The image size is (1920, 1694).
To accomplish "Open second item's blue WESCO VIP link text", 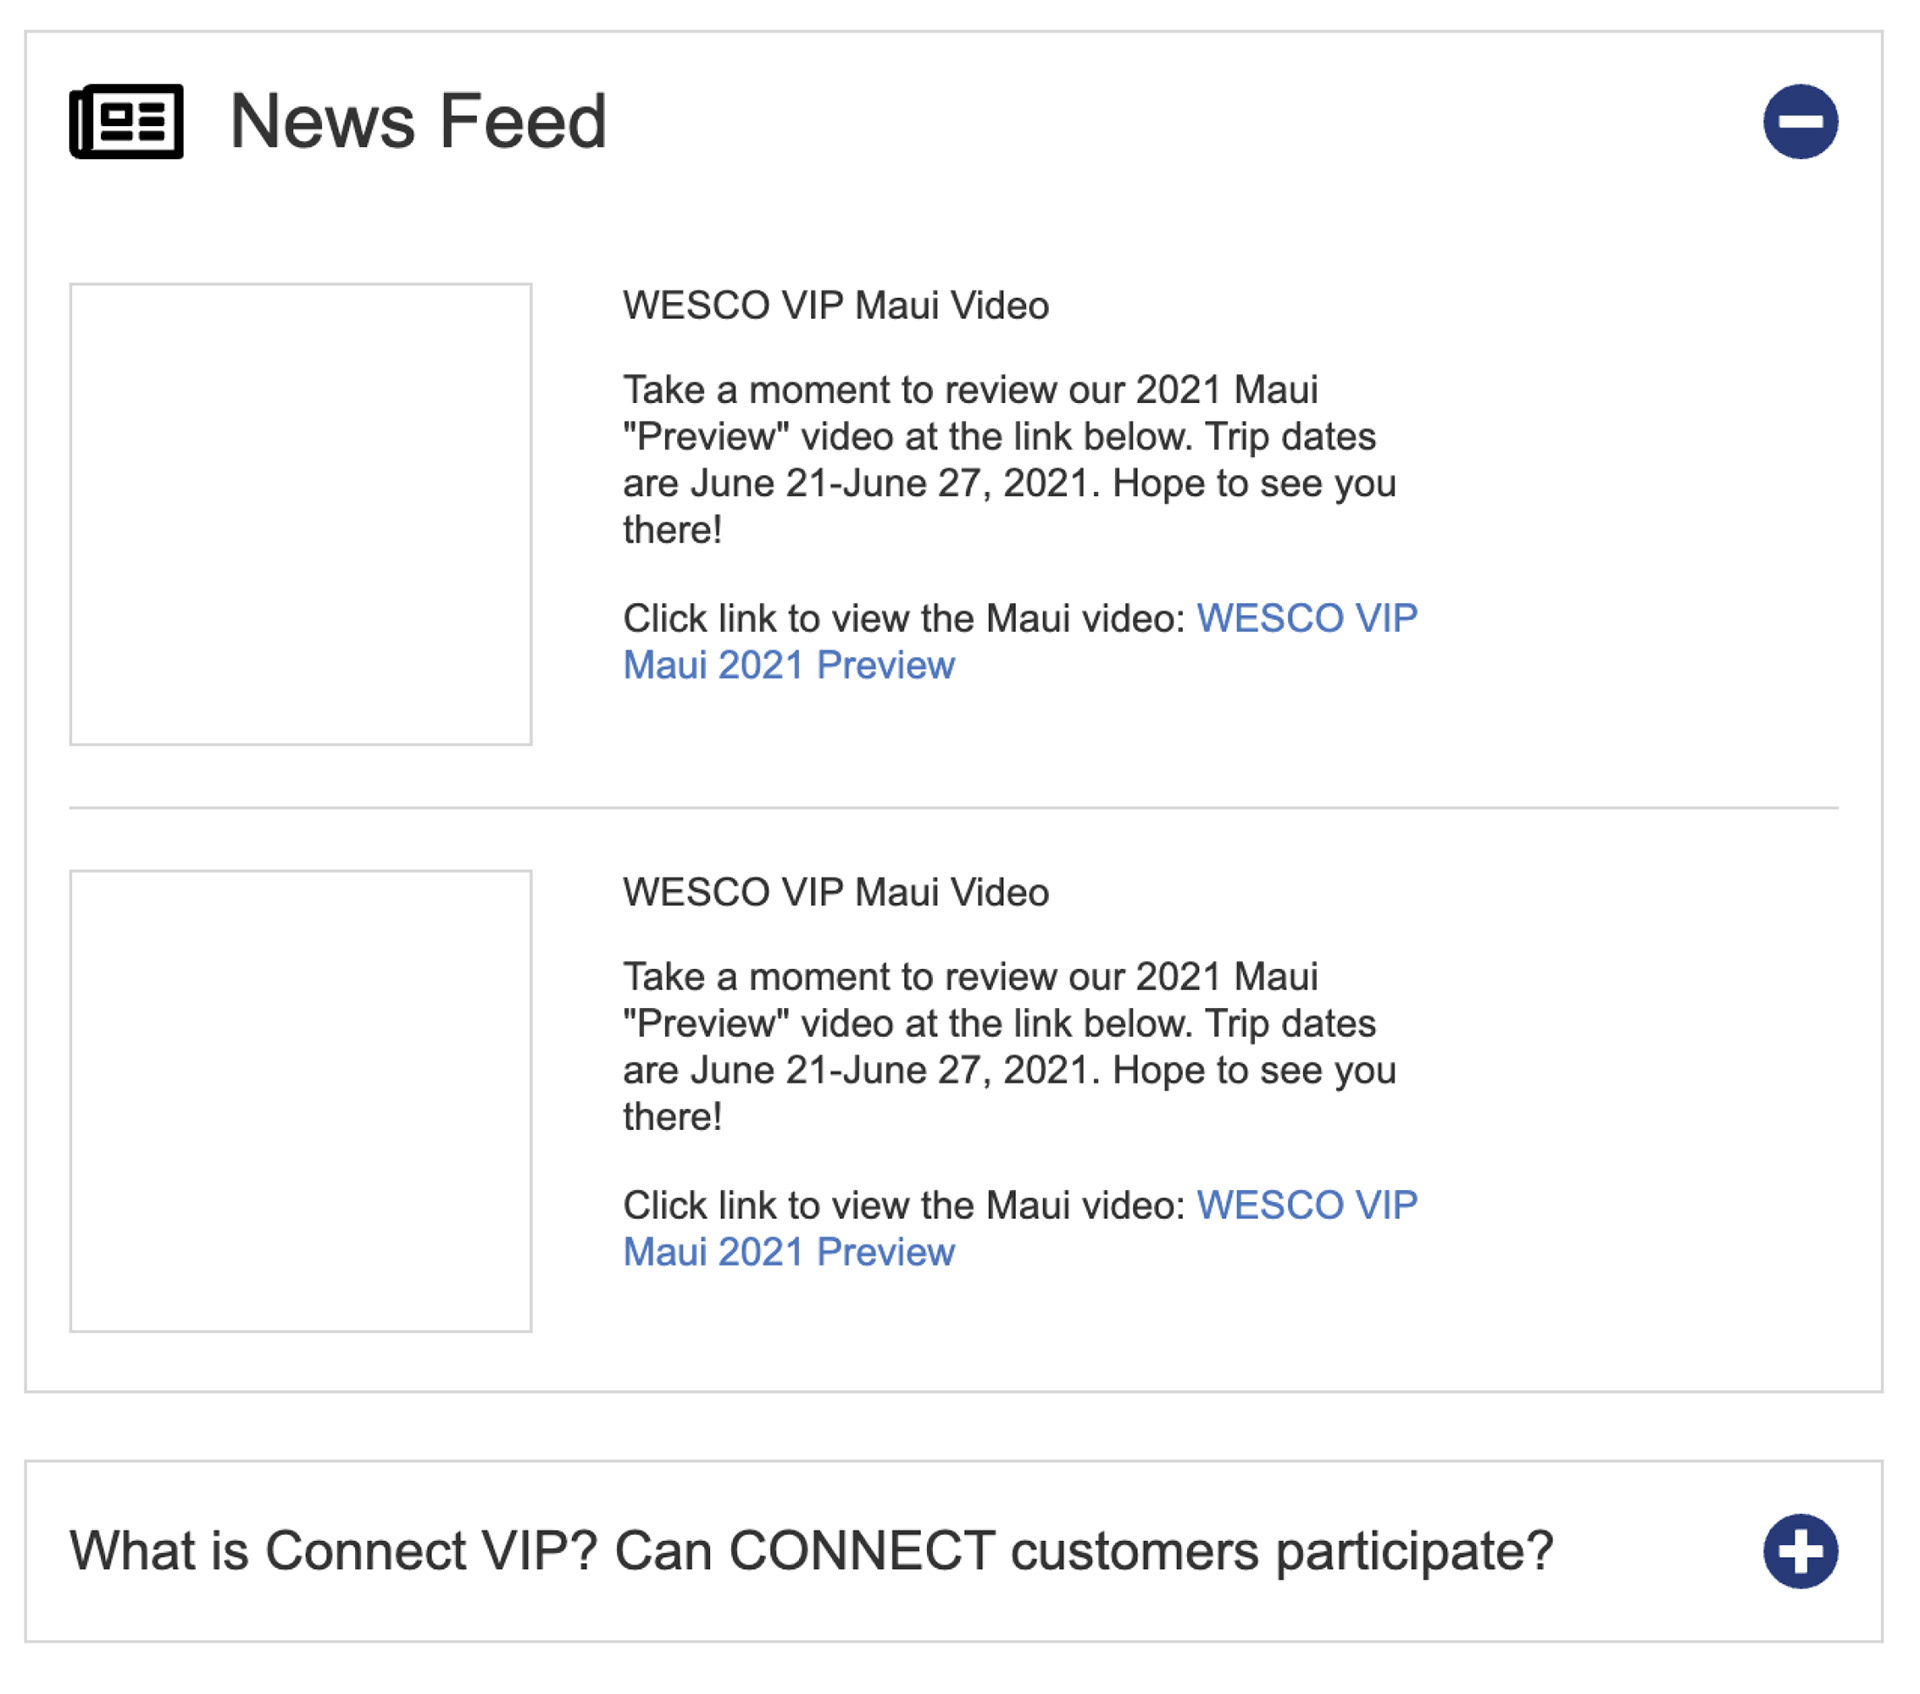I will (1307, 1205).
